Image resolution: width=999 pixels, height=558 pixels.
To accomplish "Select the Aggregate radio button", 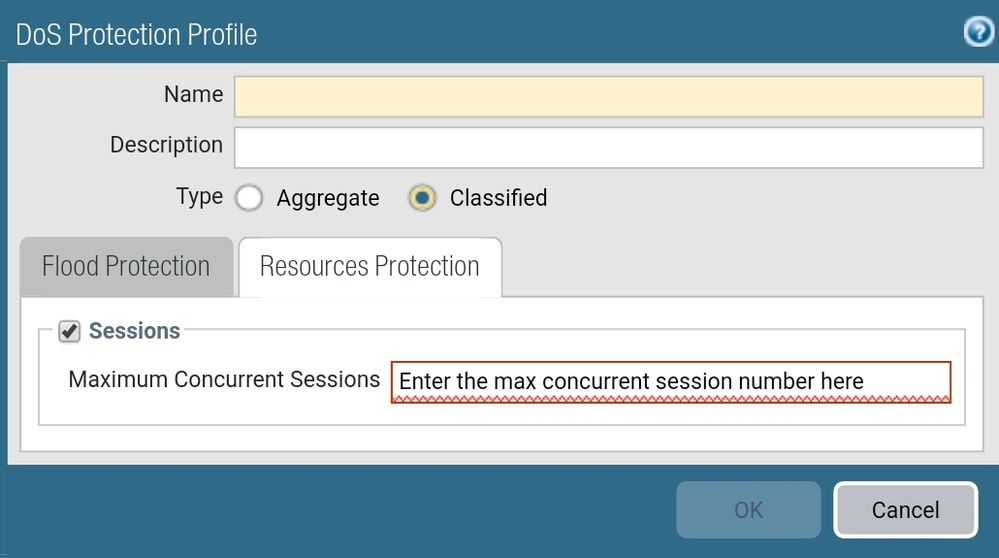I will pyautogui.click(x=248, y=198).
